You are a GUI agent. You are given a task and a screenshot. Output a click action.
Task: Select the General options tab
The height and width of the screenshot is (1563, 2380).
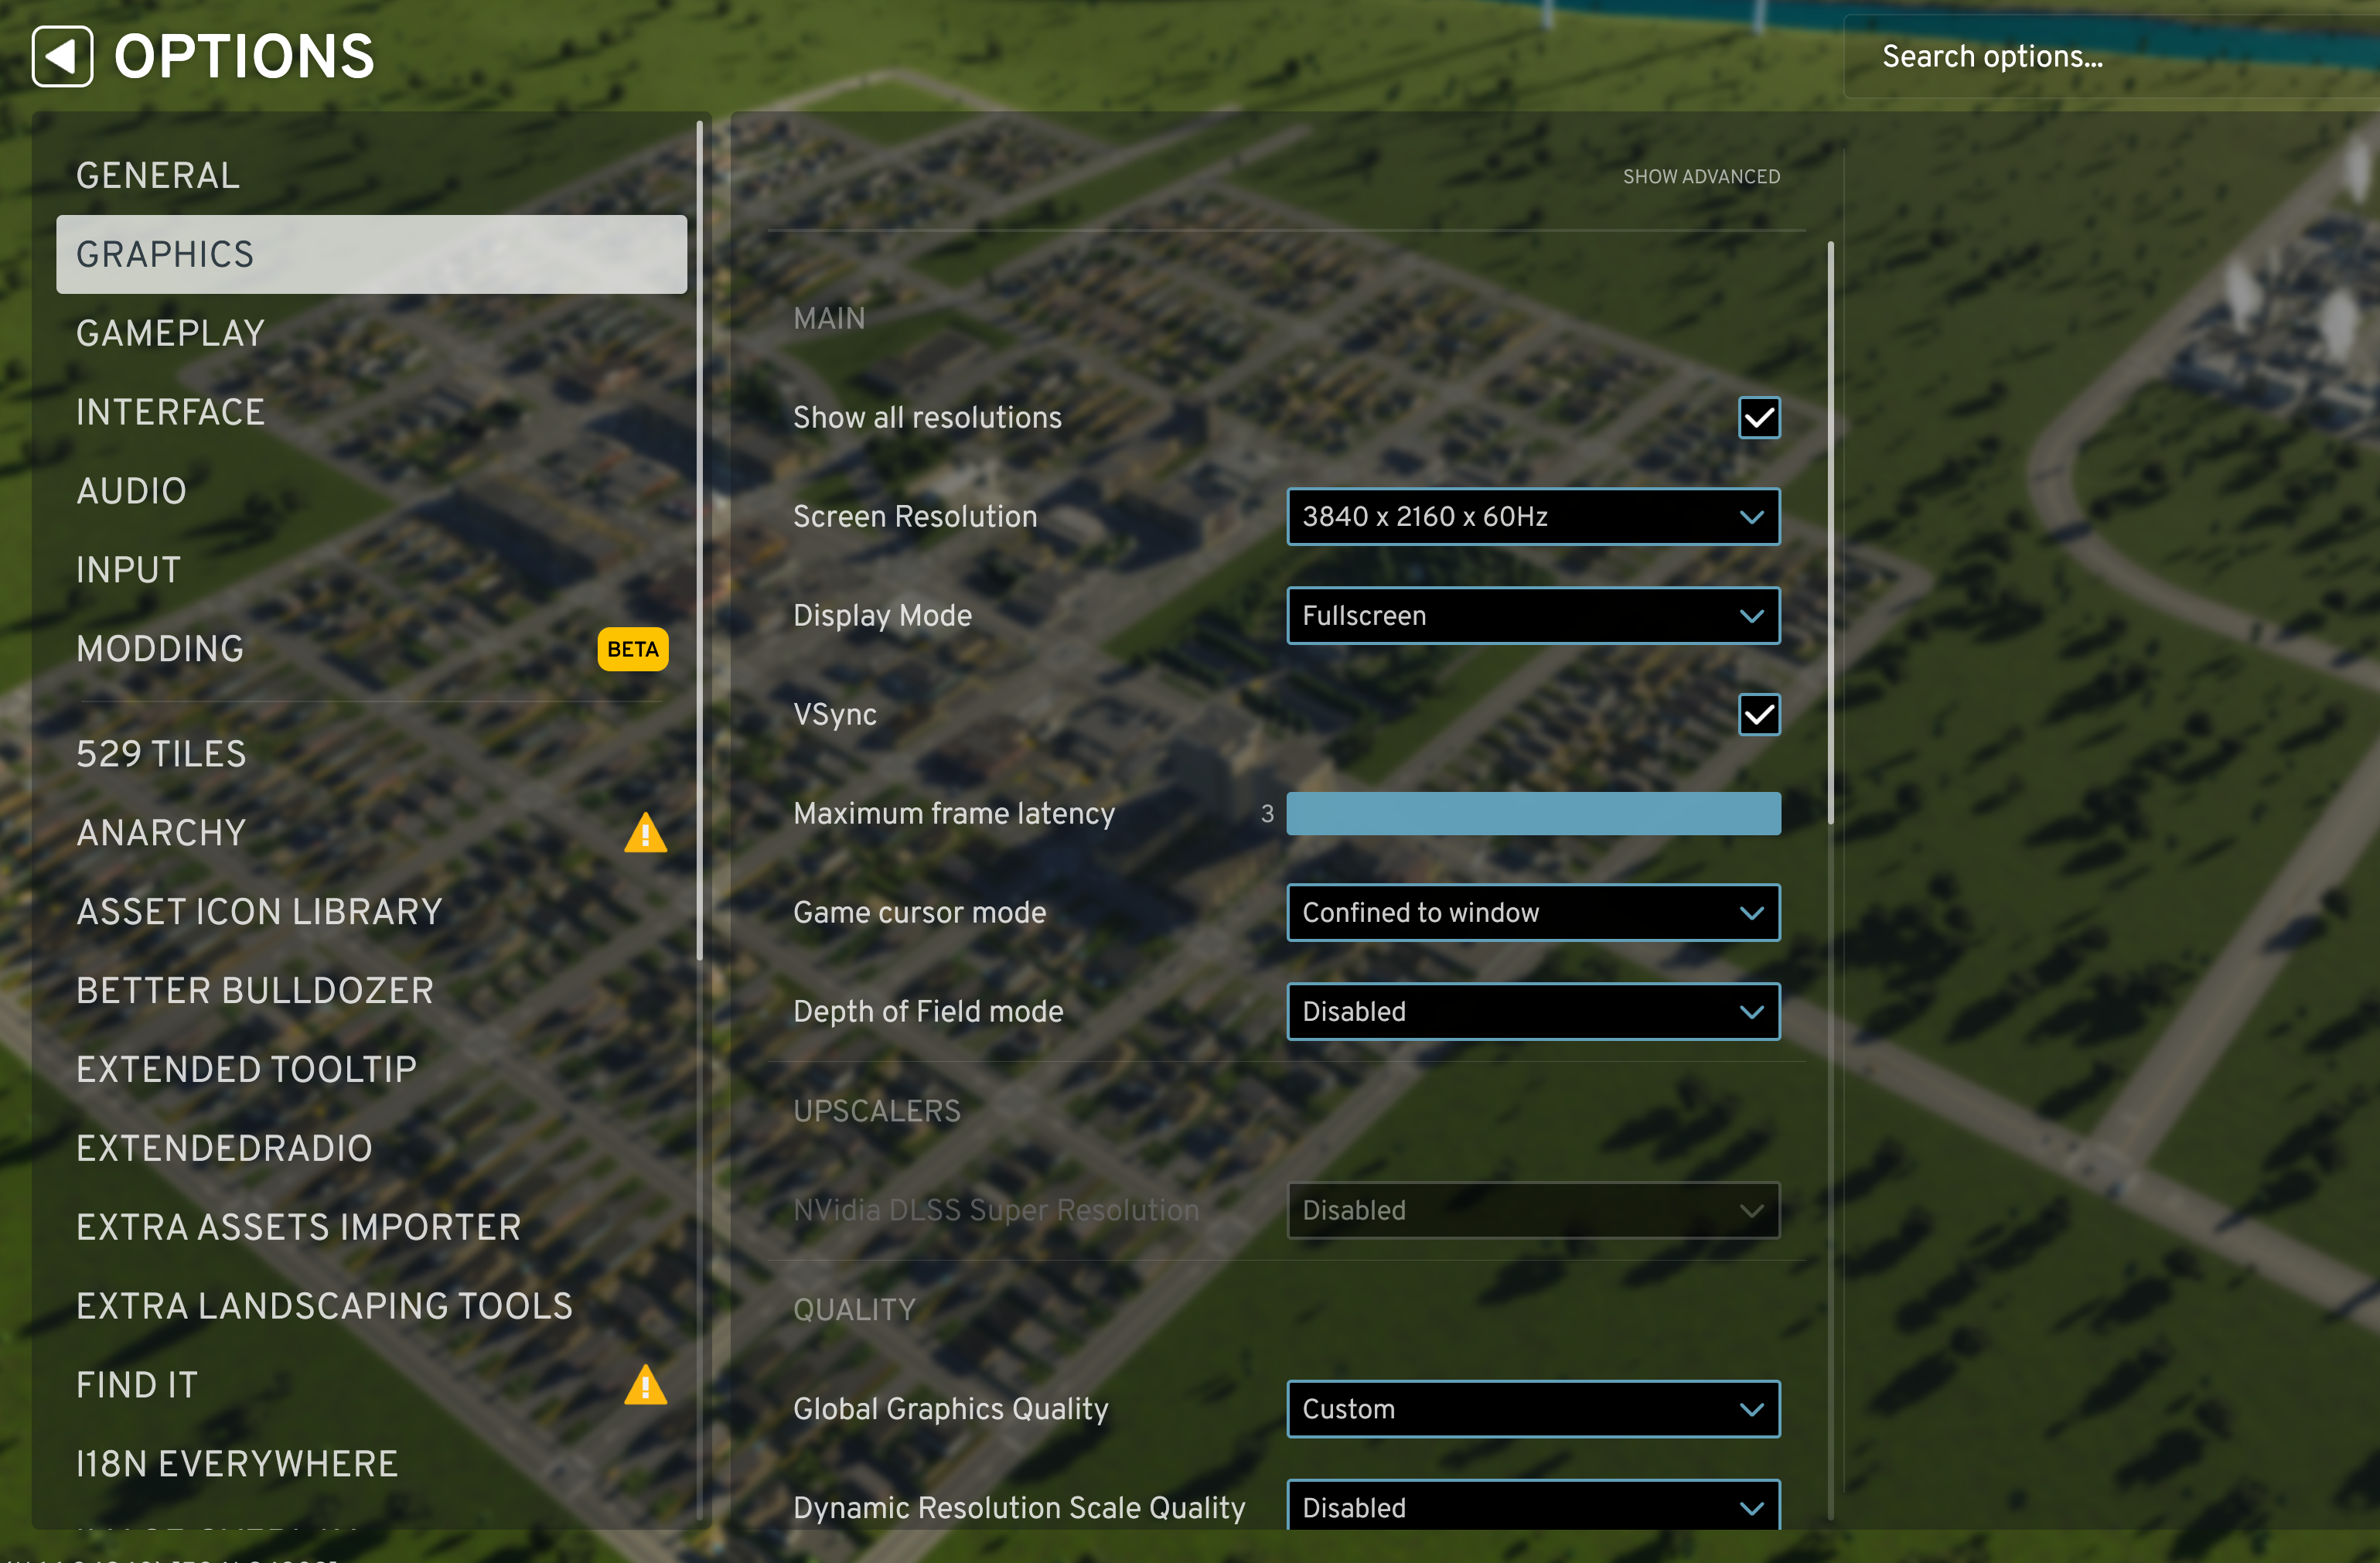coord(371,176)
